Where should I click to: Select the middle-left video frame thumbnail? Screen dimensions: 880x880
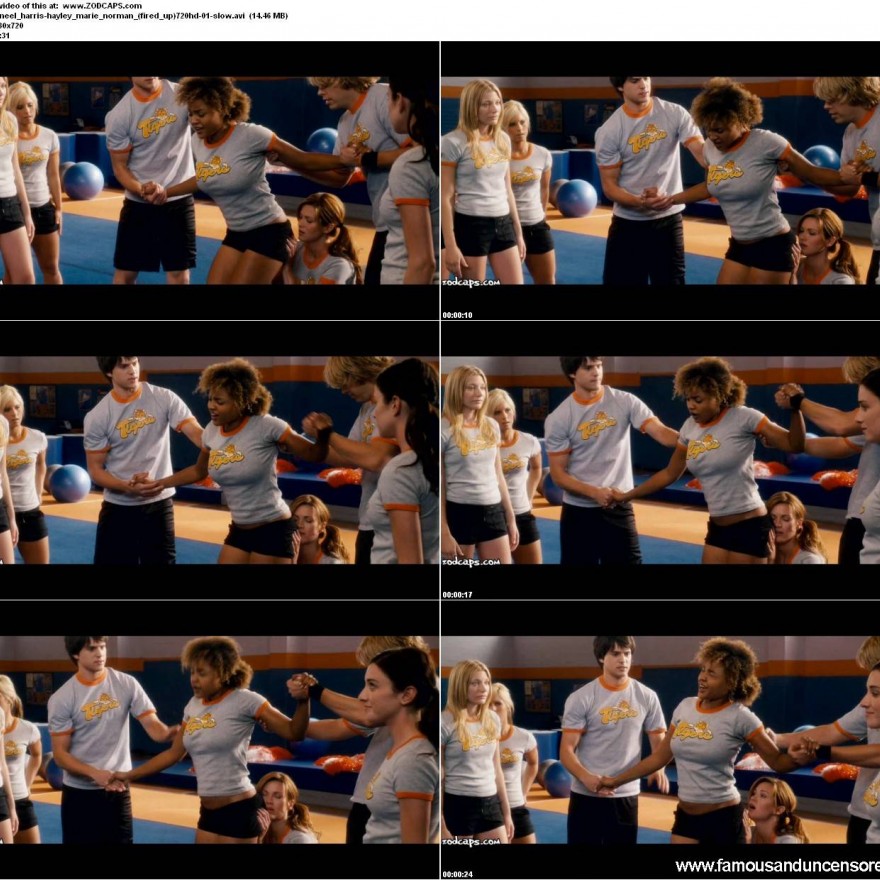pyautogui.click(x=219, y=460)
